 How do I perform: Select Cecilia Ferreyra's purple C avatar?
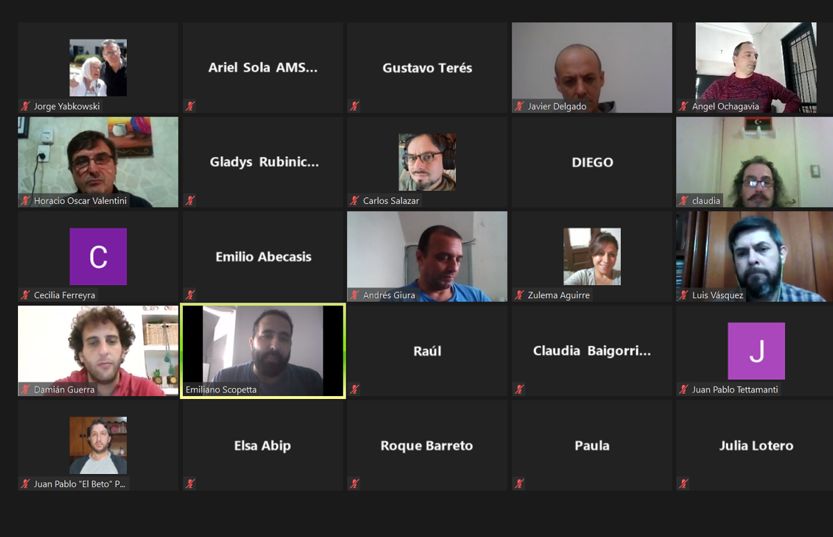[x=98, y=257]
